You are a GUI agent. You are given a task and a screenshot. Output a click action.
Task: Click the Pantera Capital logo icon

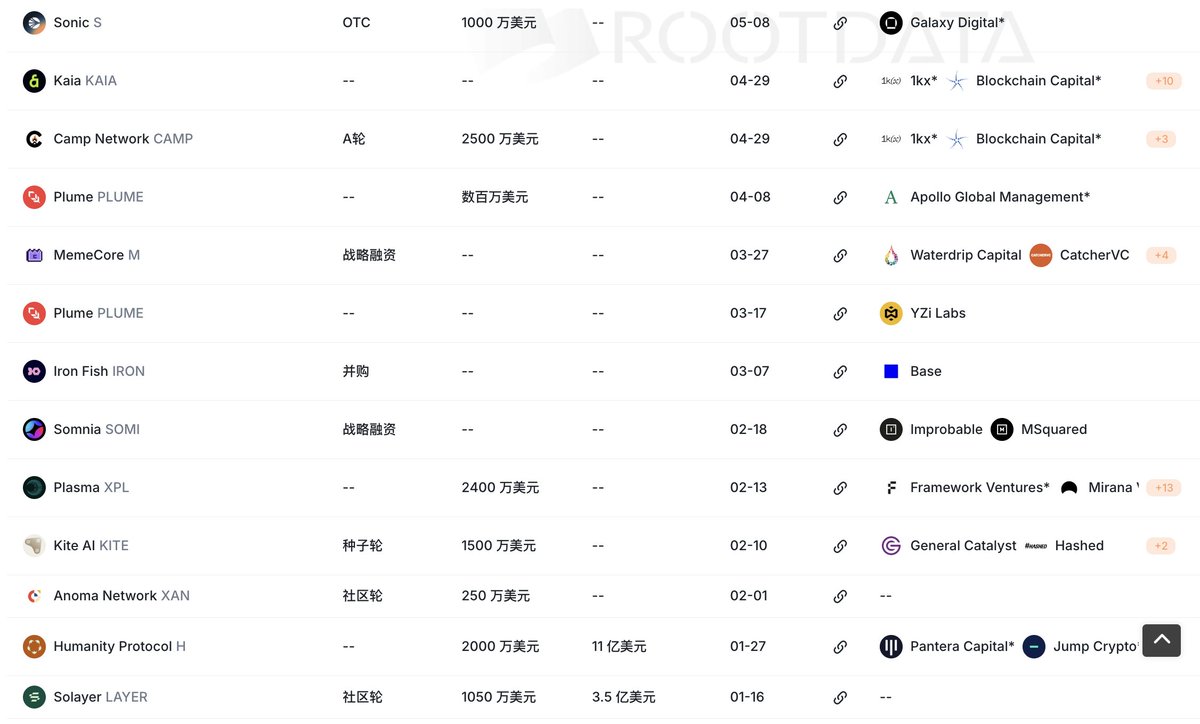click(x=891, y=647)
